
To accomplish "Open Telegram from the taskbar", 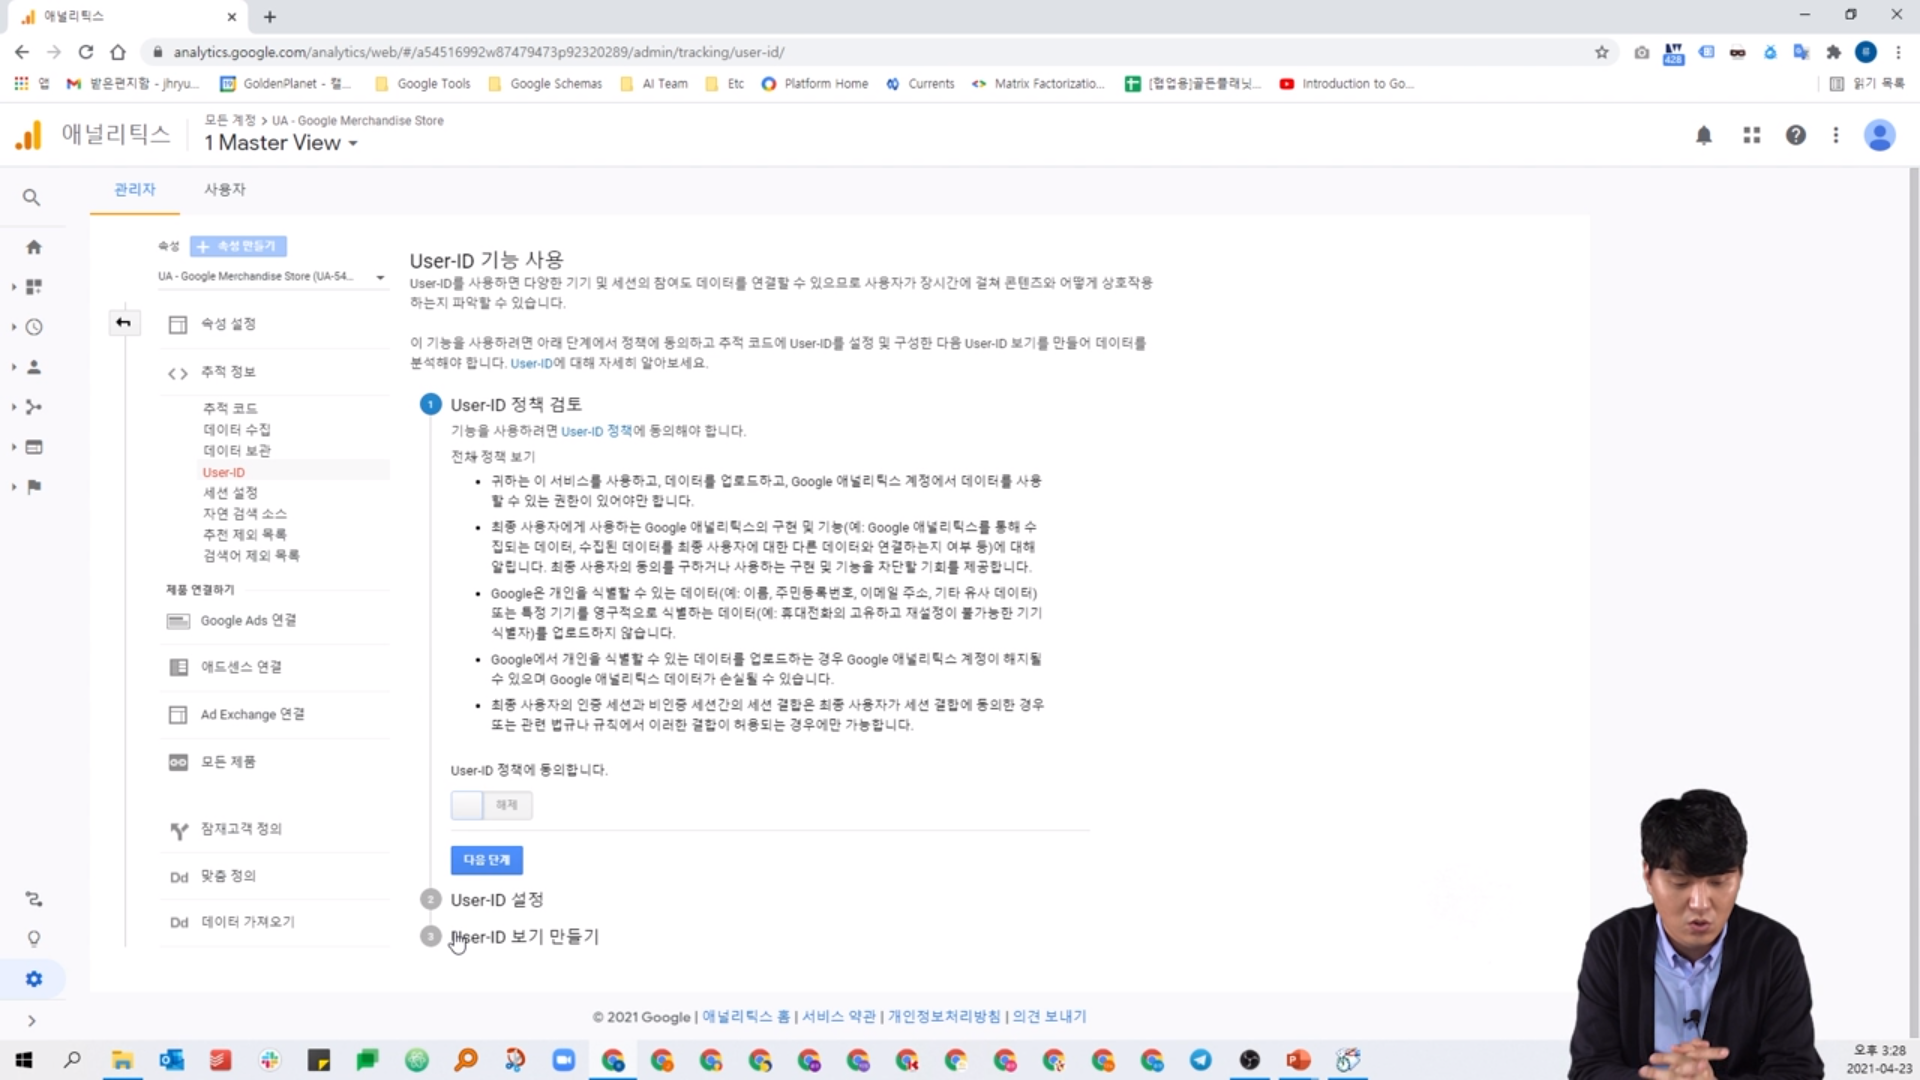I will (1201, 1060).
